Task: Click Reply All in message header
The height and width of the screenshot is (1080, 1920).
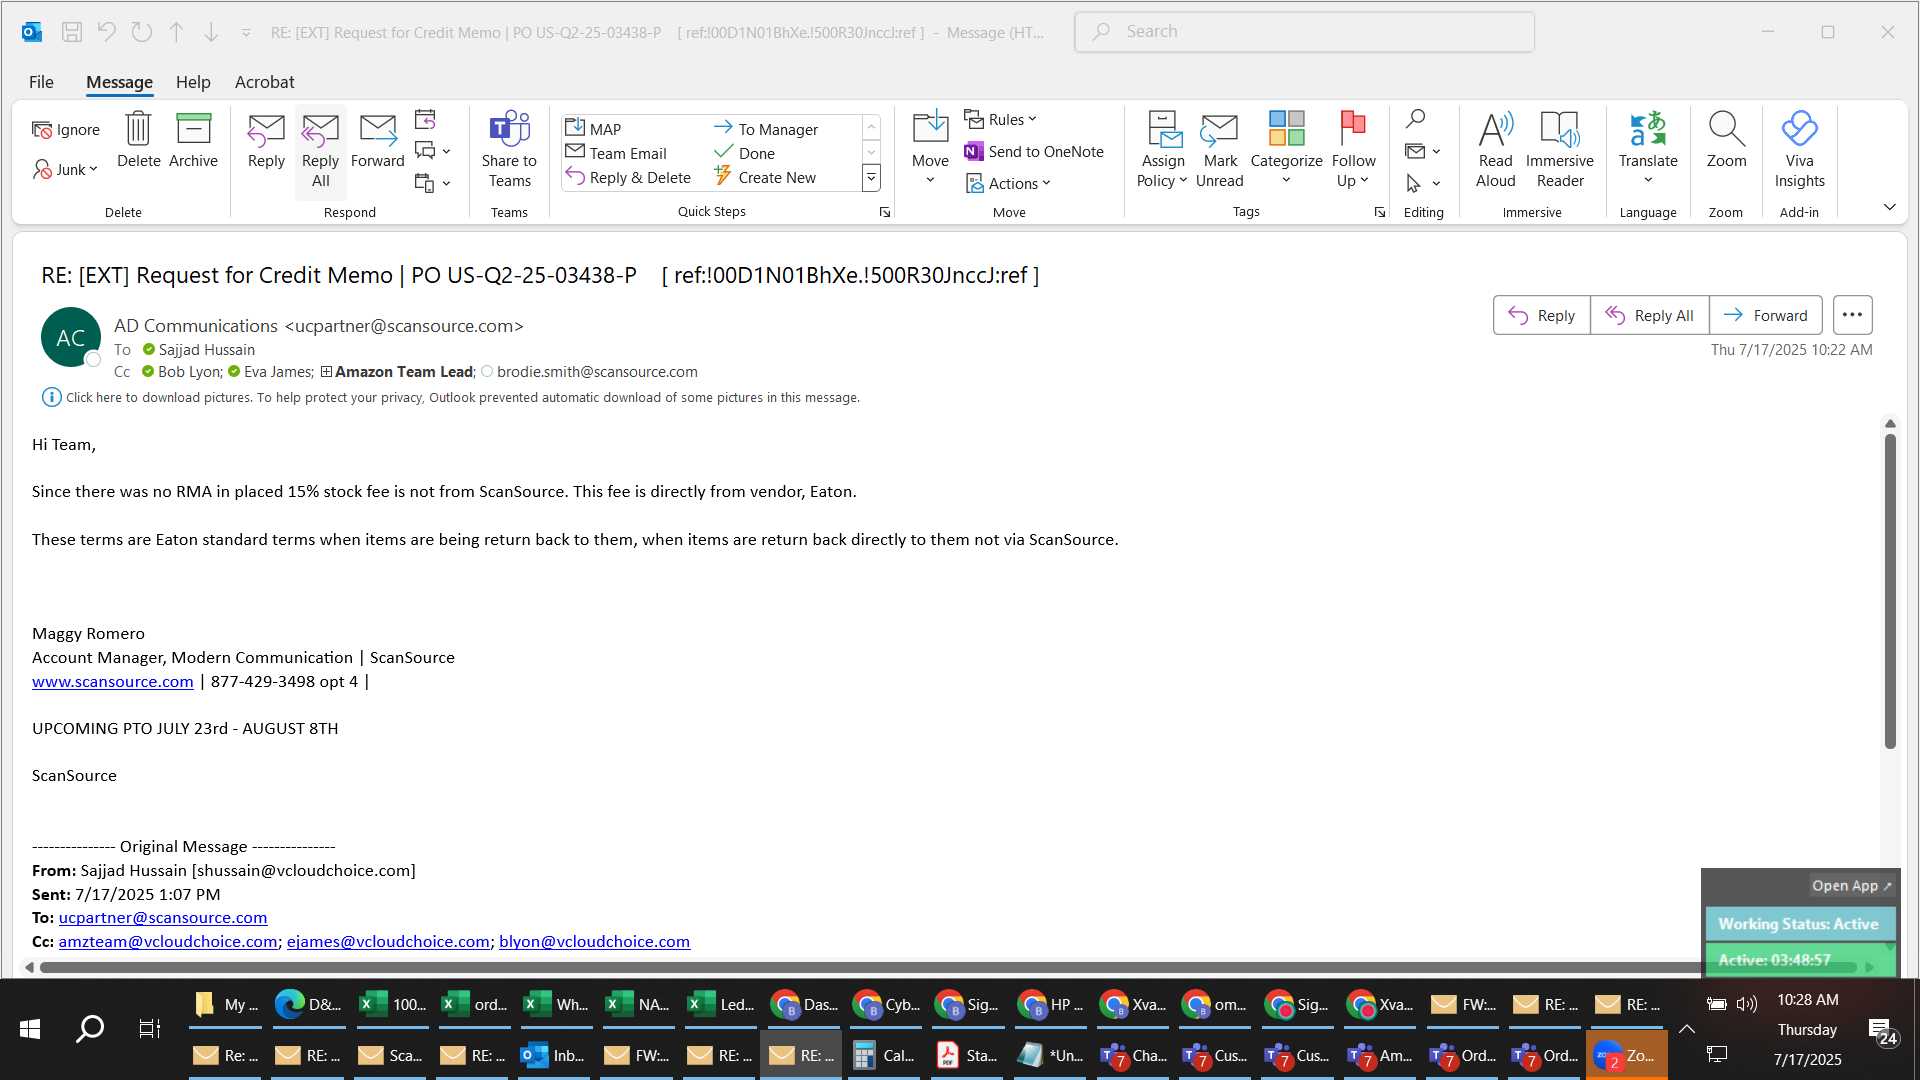Action: [x=1649, y=315]
